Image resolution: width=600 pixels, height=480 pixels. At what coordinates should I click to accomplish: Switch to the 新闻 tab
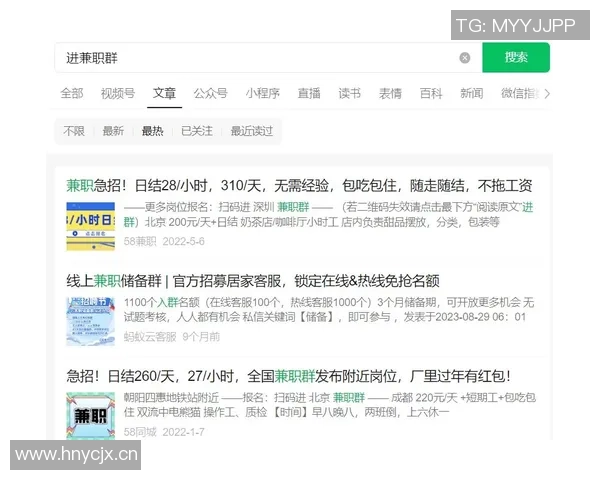click(471, 93)
